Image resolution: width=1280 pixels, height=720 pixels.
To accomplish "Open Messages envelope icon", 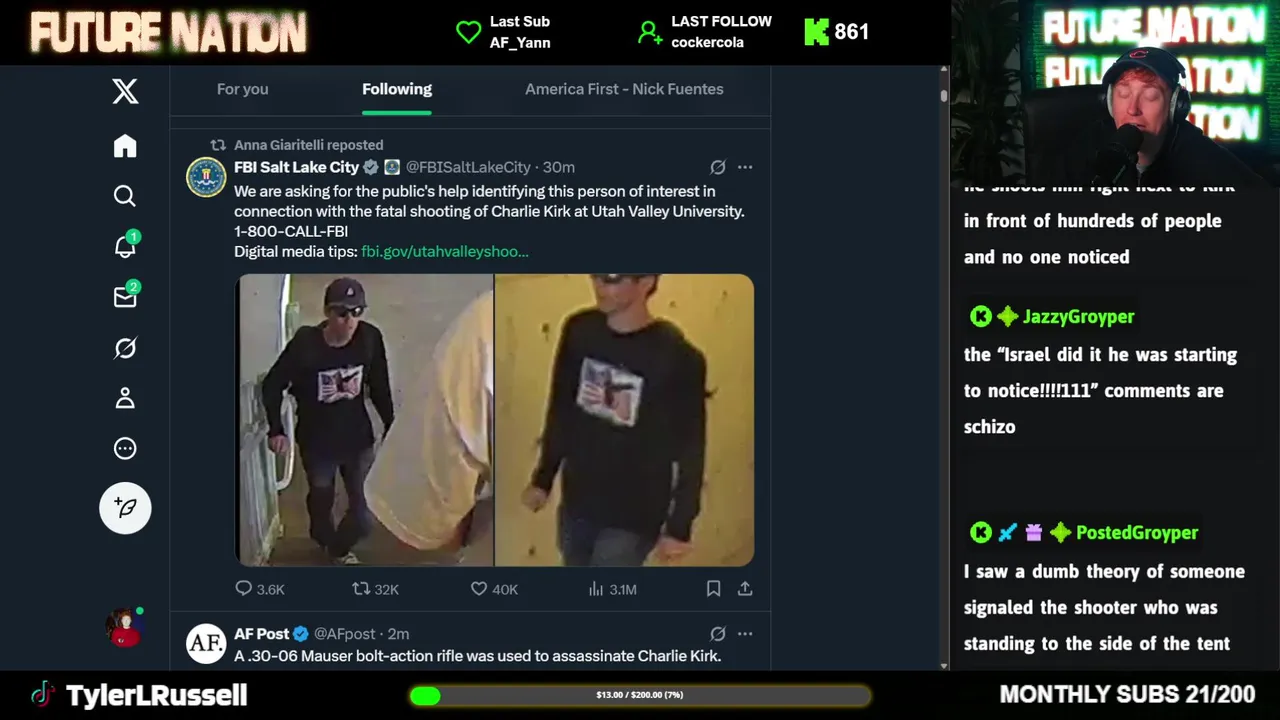I will coord(125,297).
